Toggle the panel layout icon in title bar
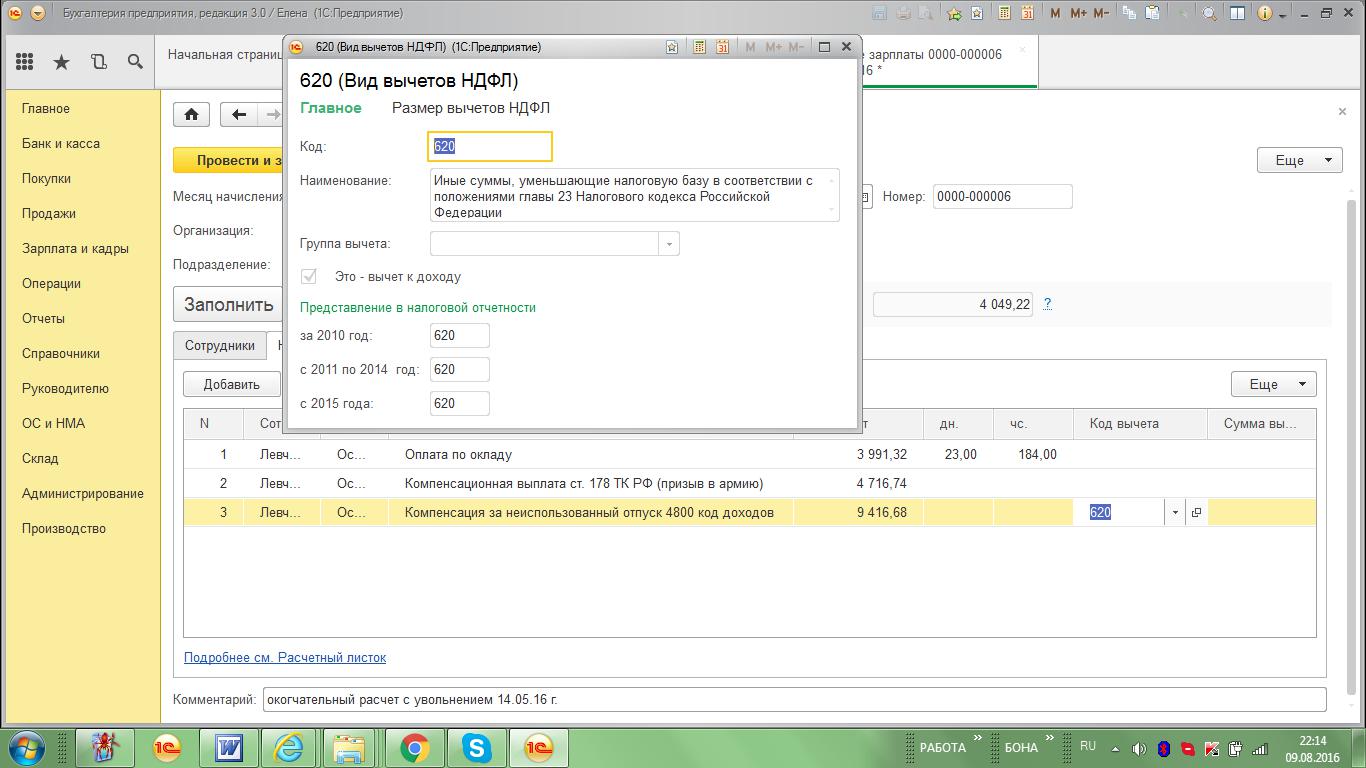 point(1237,13)
